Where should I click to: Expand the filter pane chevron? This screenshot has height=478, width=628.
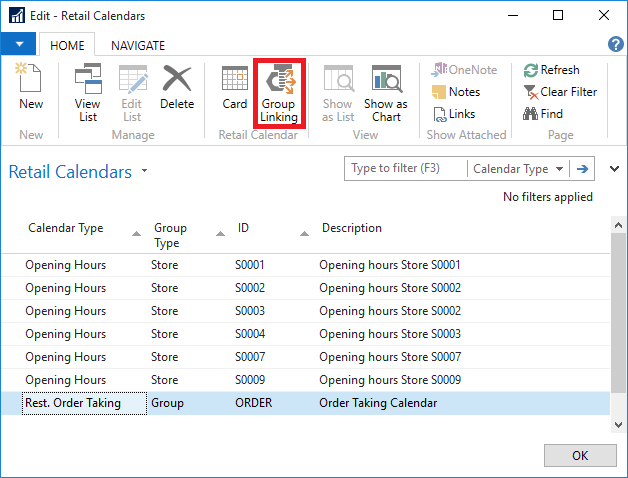[614, 169]
